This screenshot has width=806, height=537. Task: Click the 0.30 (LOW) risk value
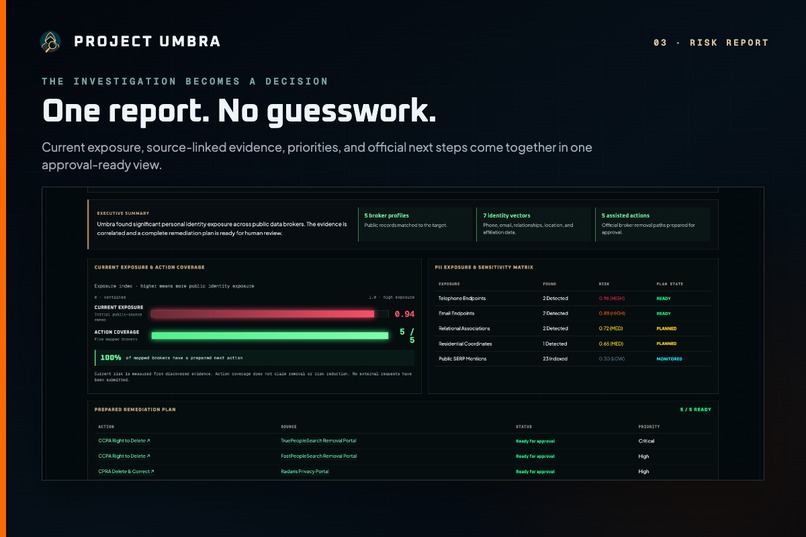pos(612,359)
